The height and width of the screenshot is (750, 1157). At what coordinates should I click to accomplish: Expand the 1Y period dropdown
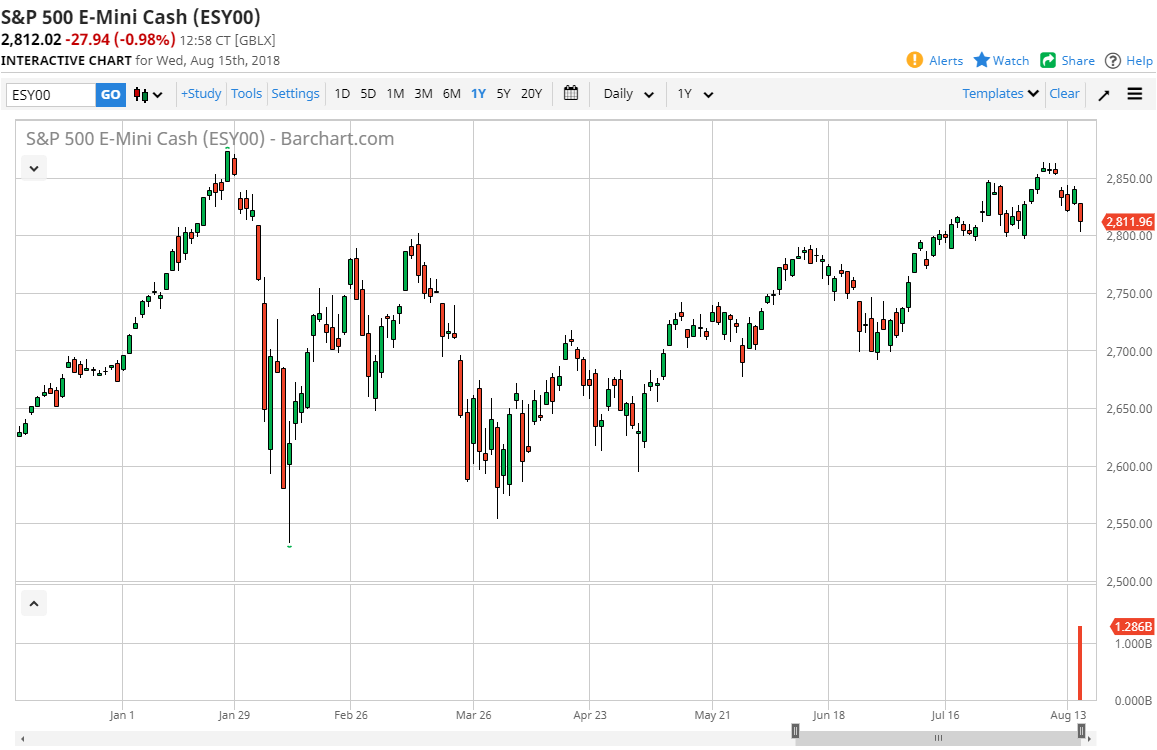[x=695, y=94]
